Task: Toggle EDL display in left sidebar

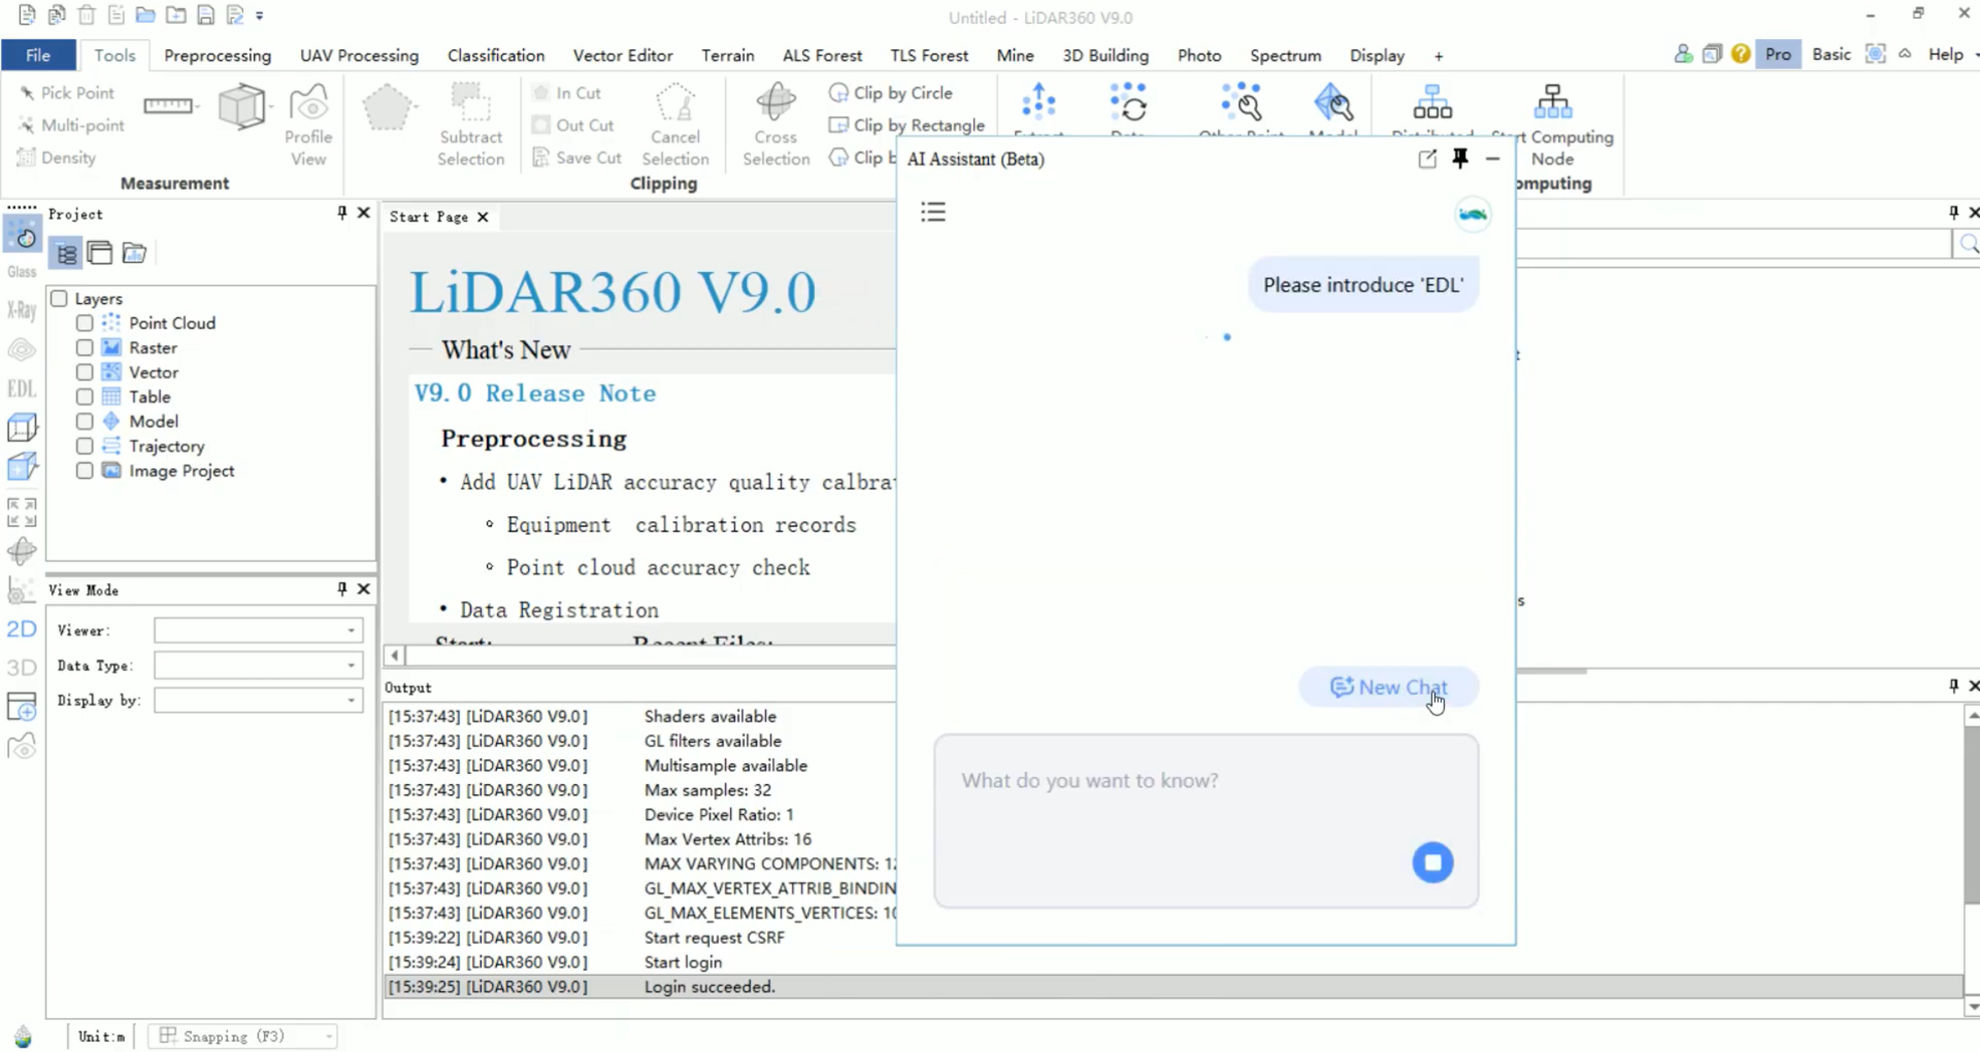Action: 21,389
